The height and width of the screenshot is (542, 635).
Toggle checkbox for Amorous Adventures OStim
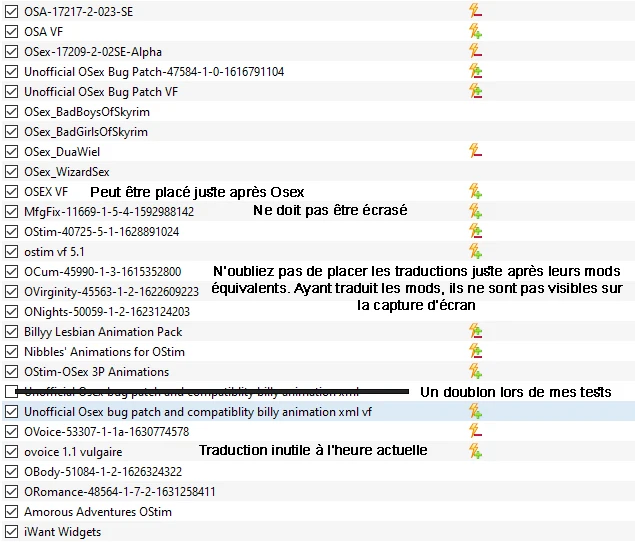tap(11, 512)
